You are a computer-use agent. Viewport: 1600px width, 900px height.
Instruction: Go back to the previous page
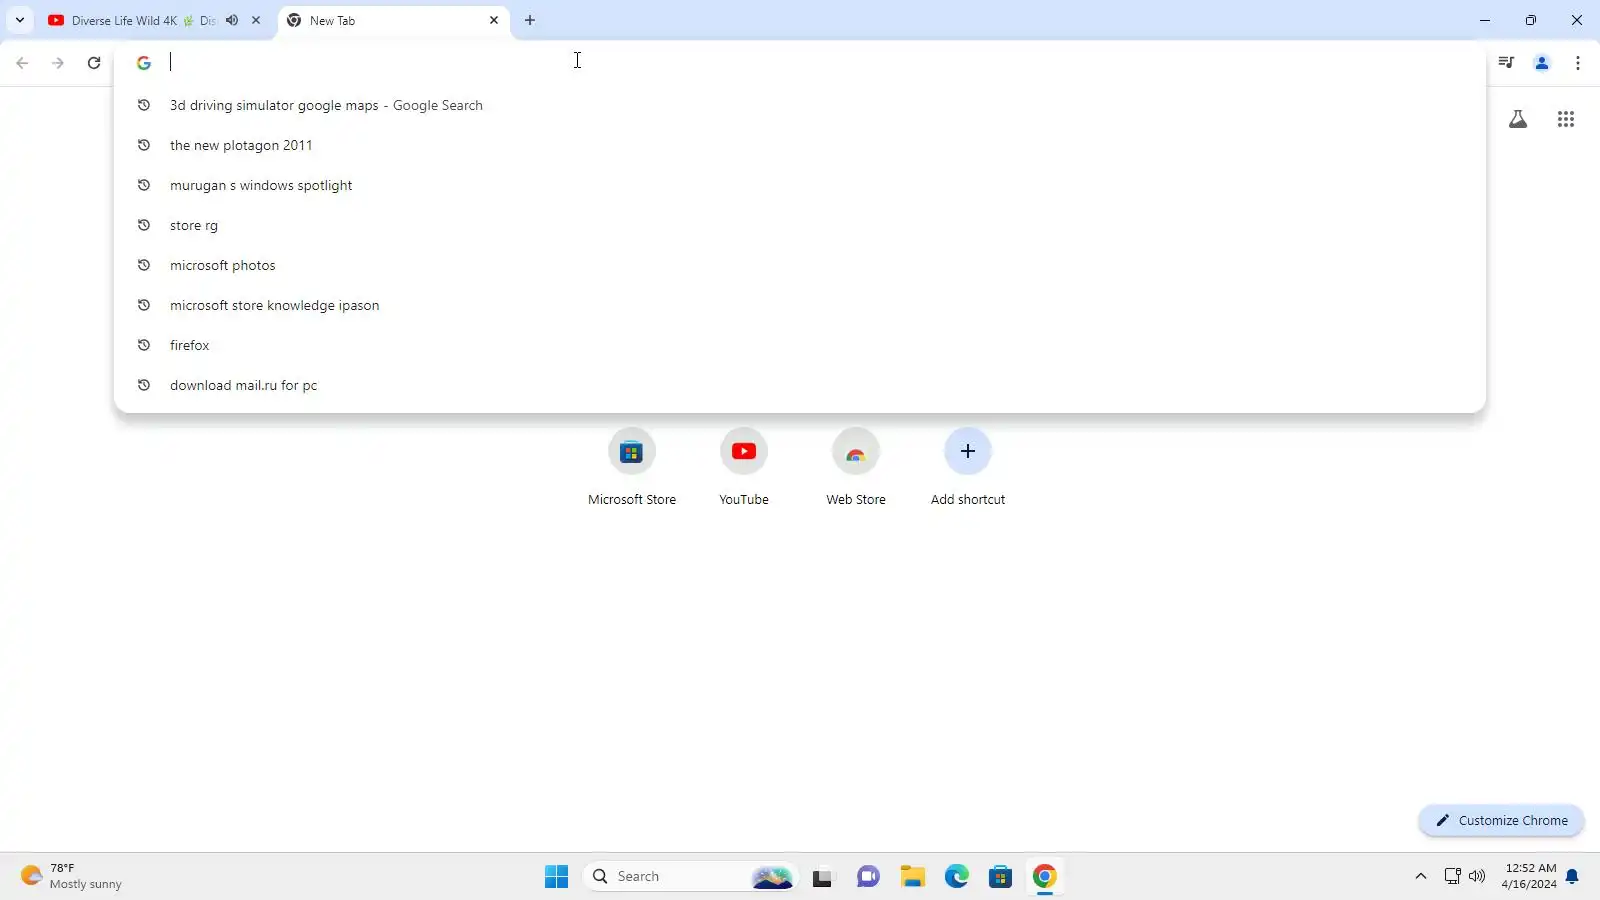22,63
